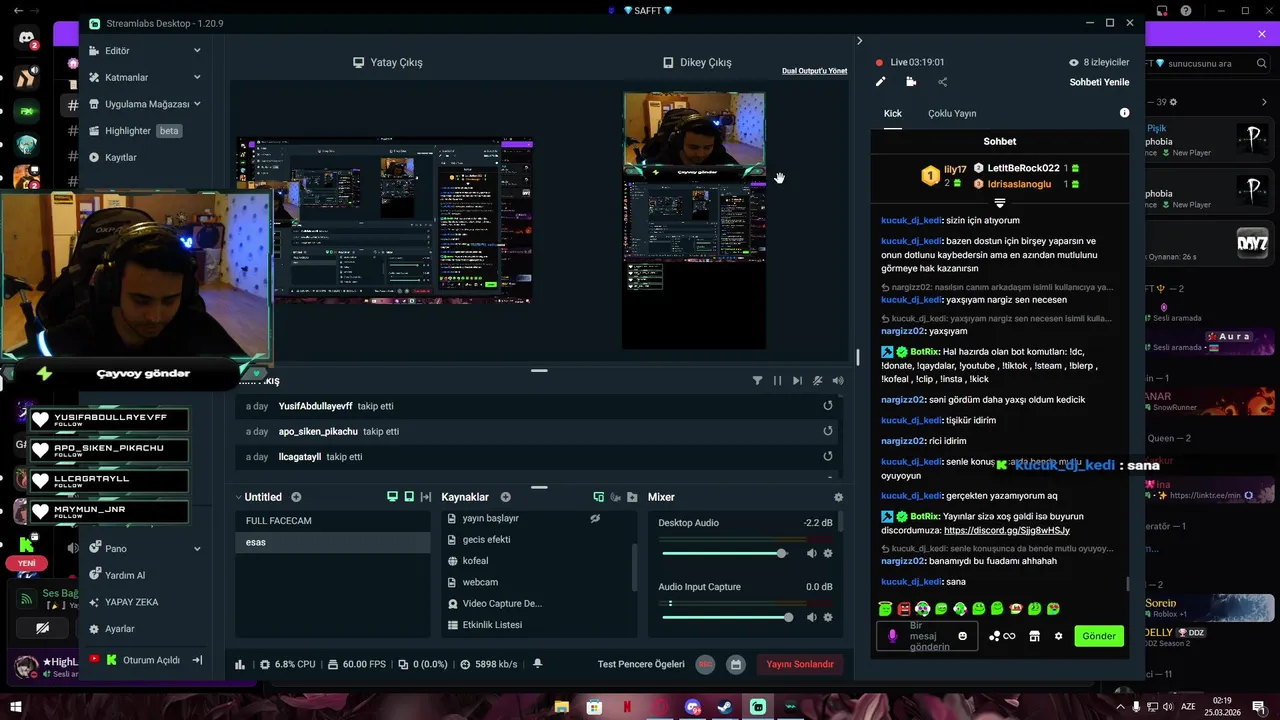This screenshot has height=720, width=1280.
Task: Click Test Pencere Öğeleri button
Action: (x=641, y=664)
